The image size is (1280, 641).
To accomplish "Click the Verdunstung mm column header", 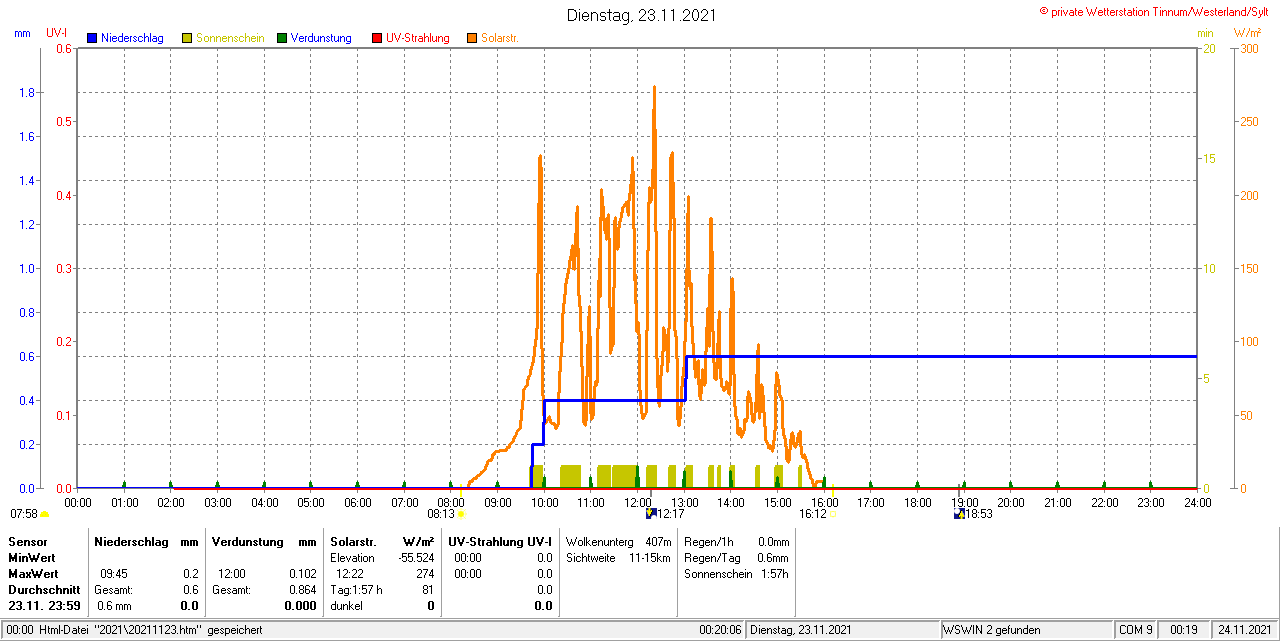I will click(x=264, y=542).
